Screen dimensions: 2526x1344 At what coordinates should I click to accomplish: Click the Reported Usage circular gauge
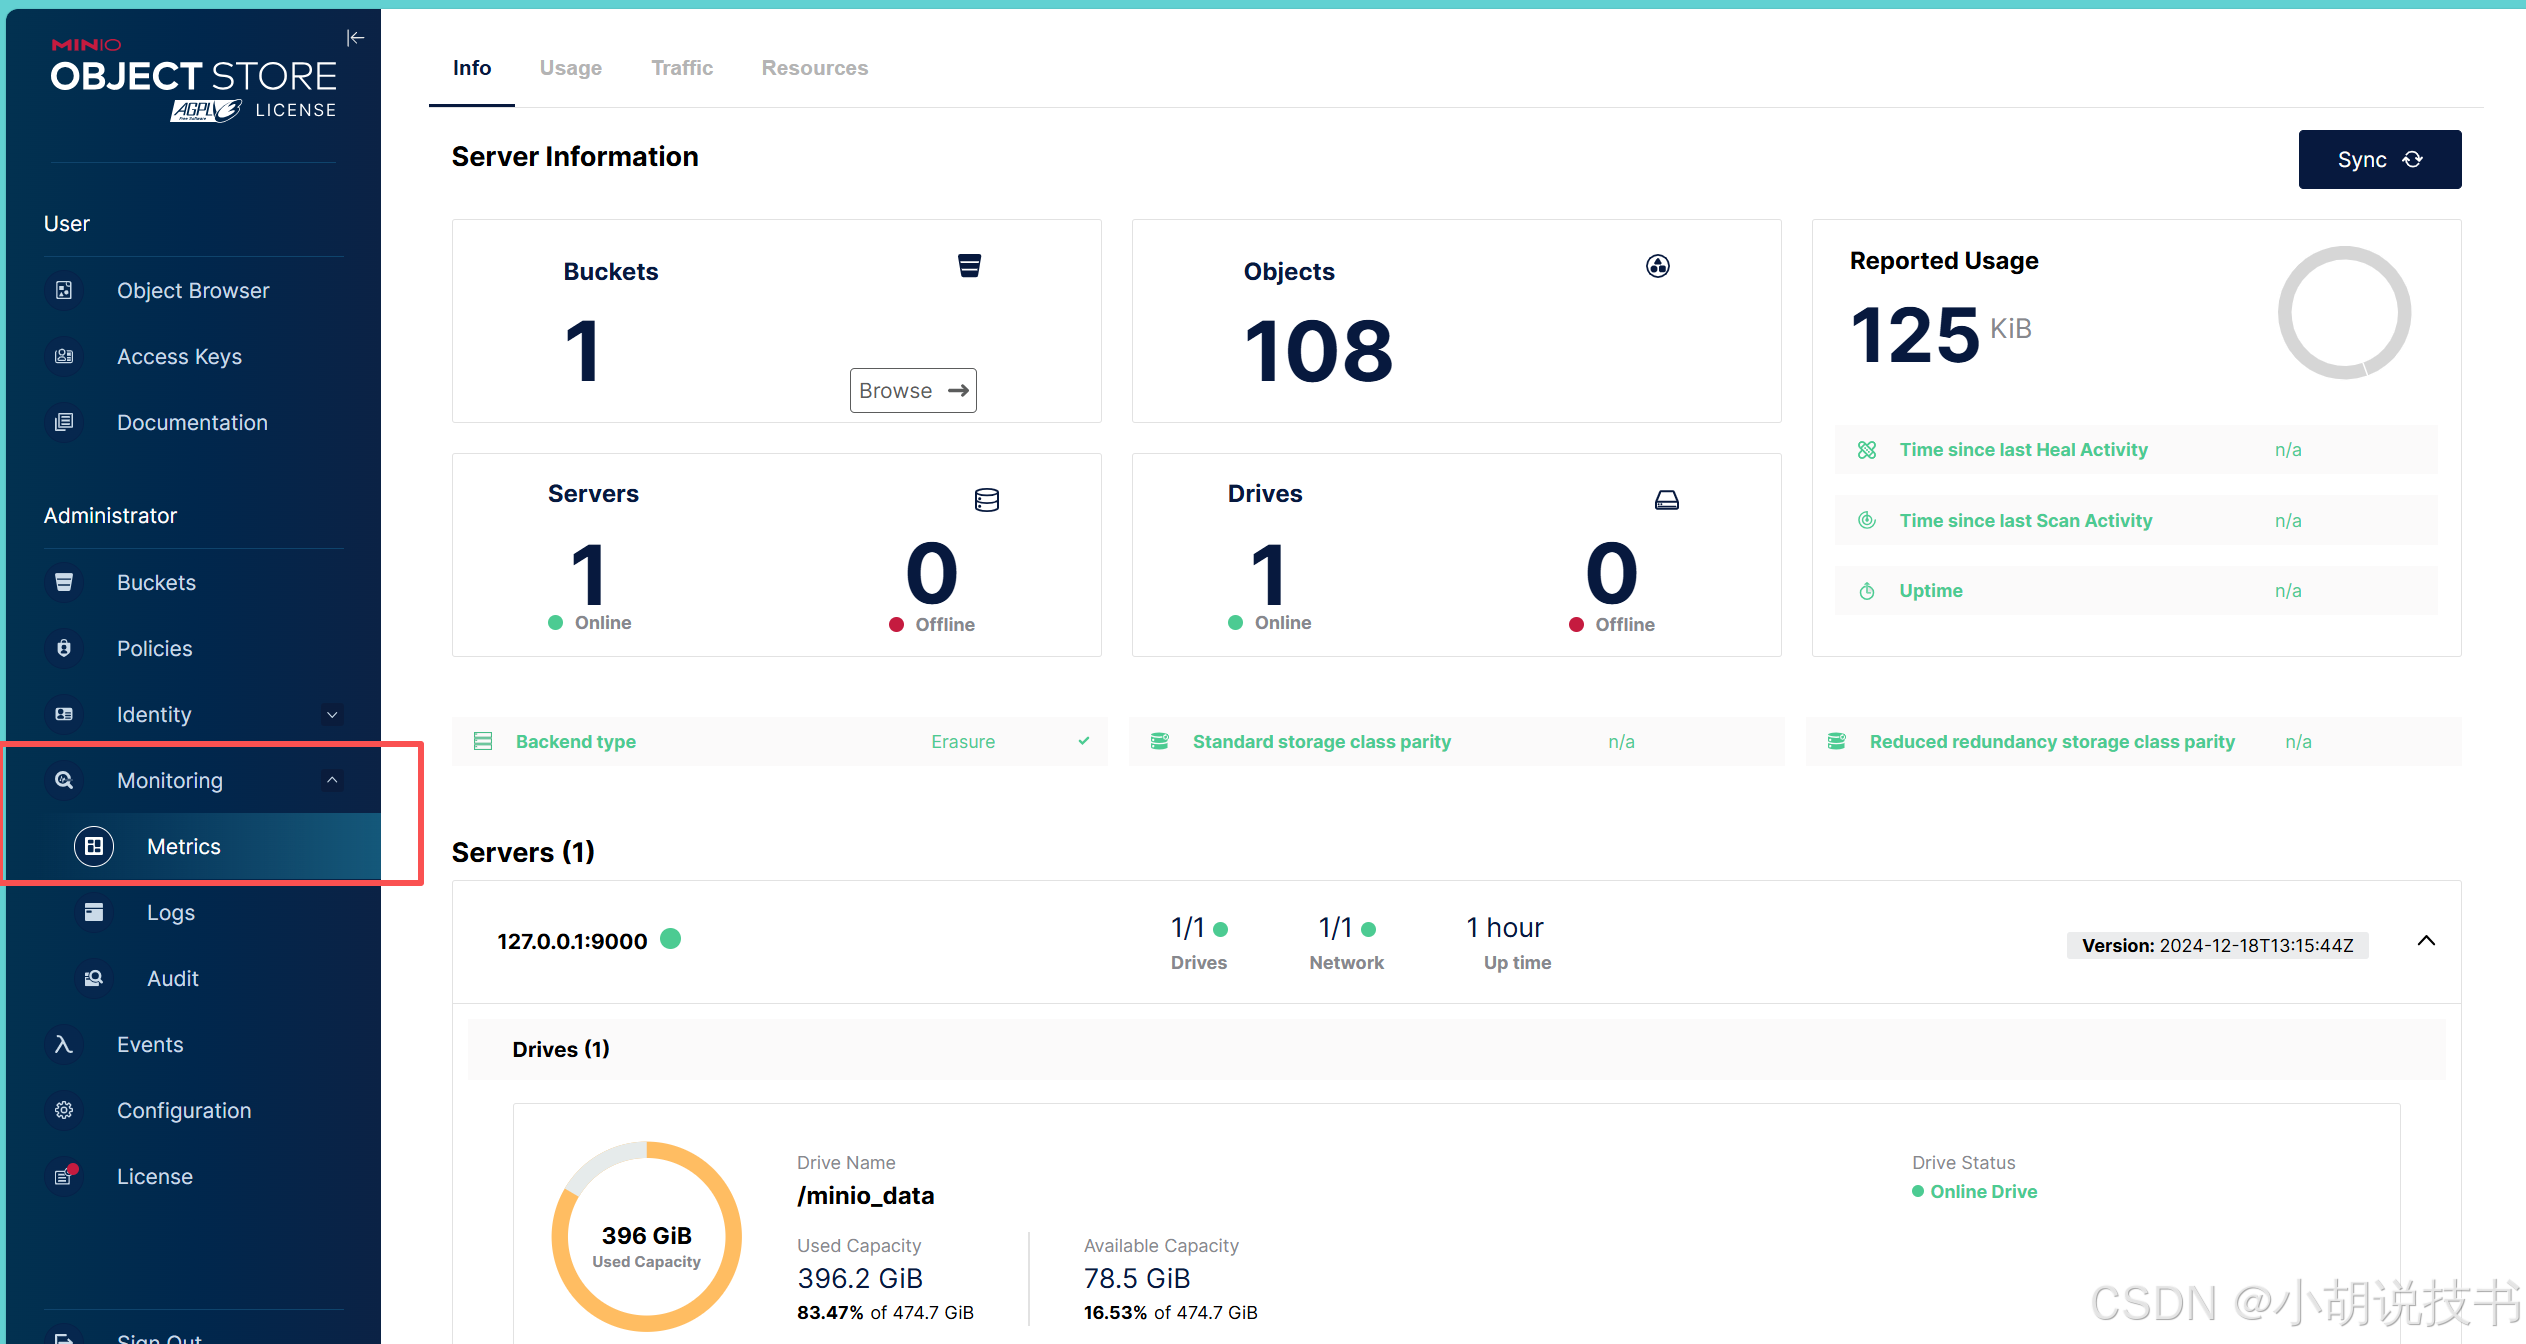(2343, 313)
